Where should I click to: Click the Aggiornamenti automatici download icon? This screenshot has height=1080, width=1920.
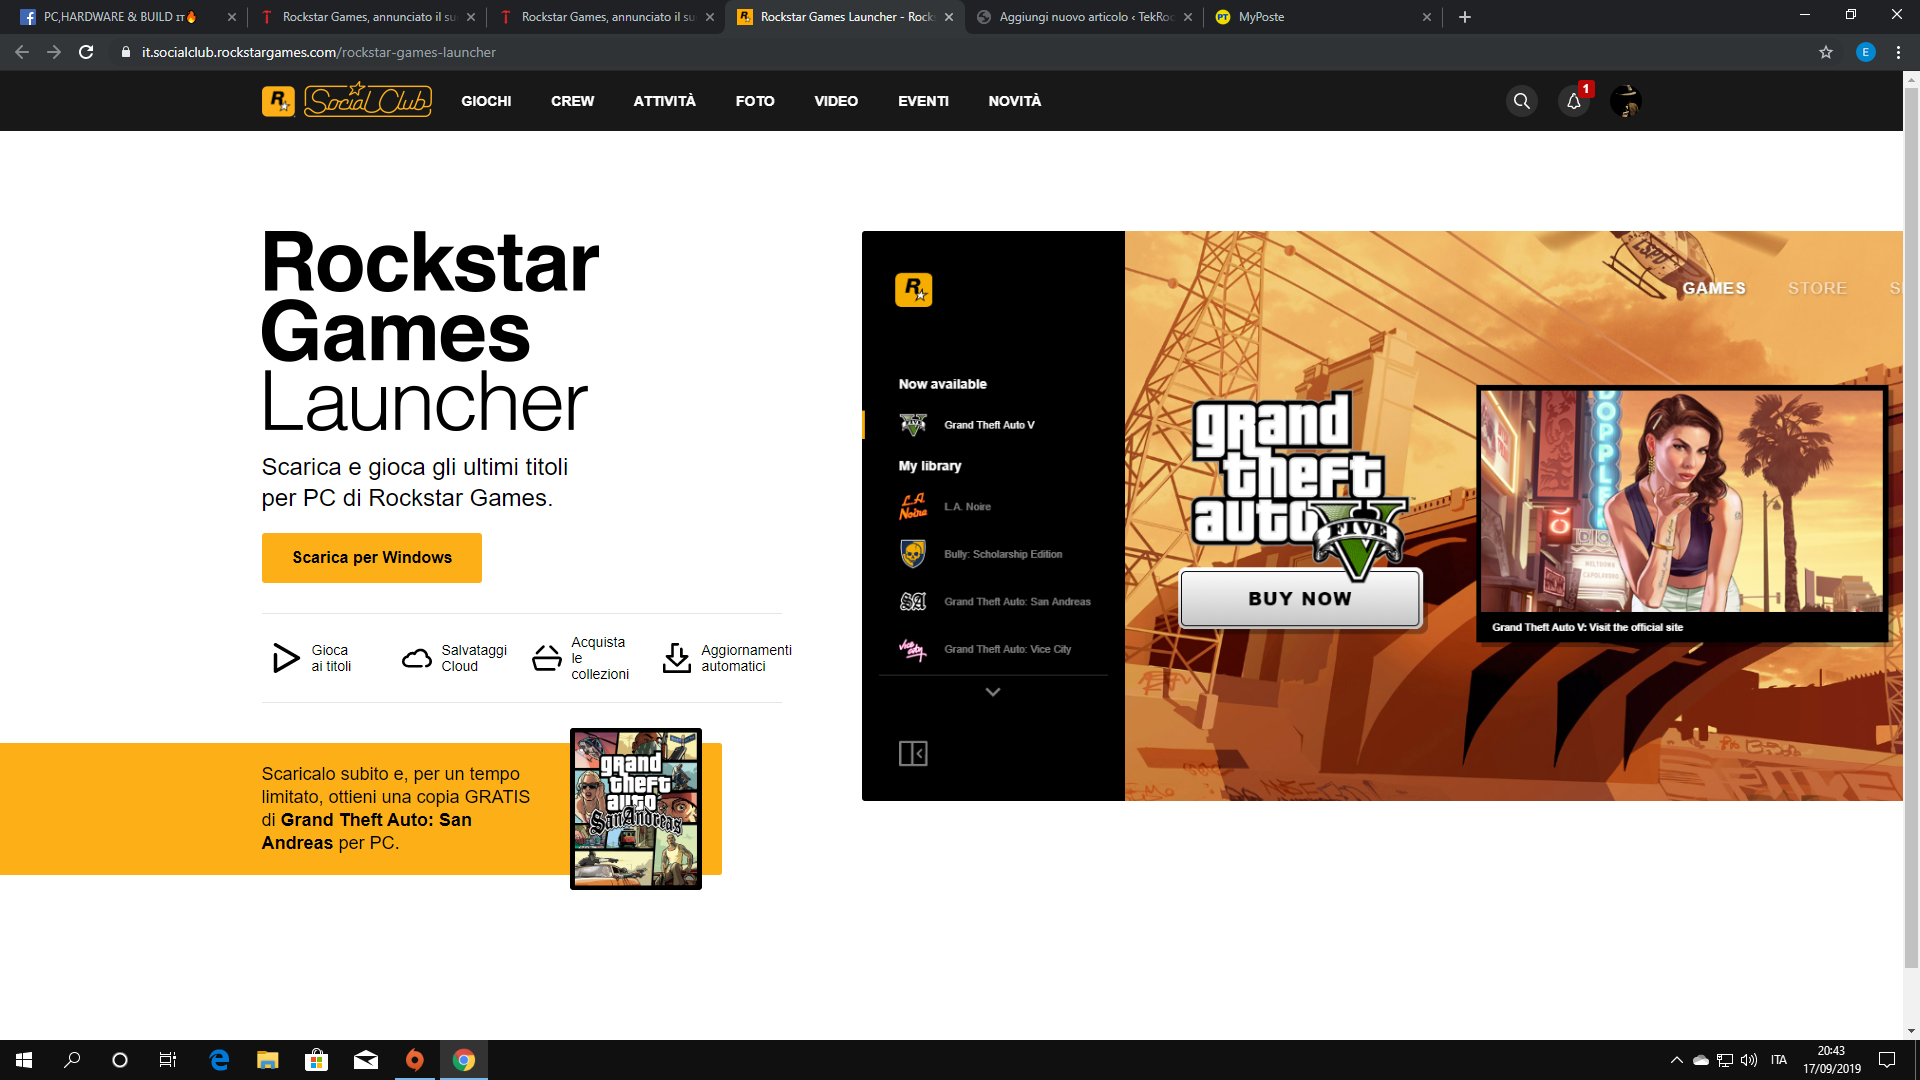677,658
